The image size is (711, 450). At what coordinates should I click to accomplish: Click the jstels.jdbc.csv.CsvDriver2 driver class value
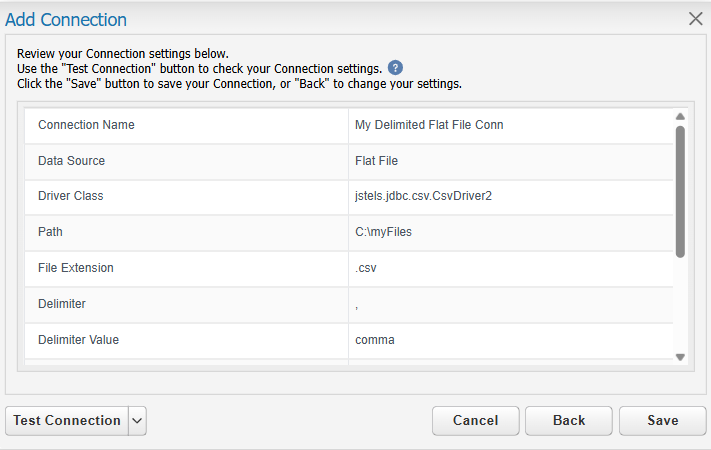pyautogui.click(x=423, y=196)
